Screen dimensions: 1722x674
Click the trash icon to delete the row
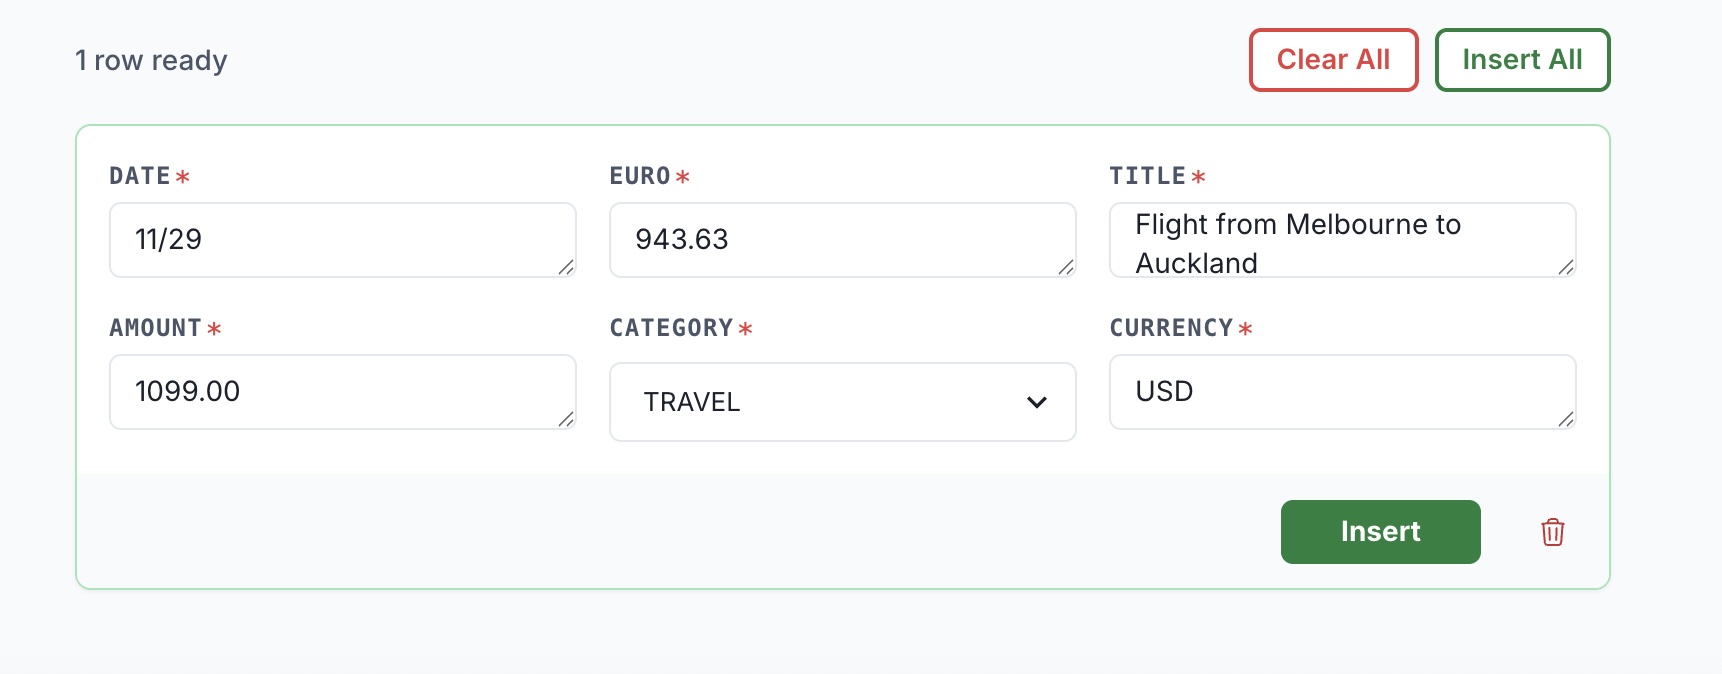[x=1552, y=532]
